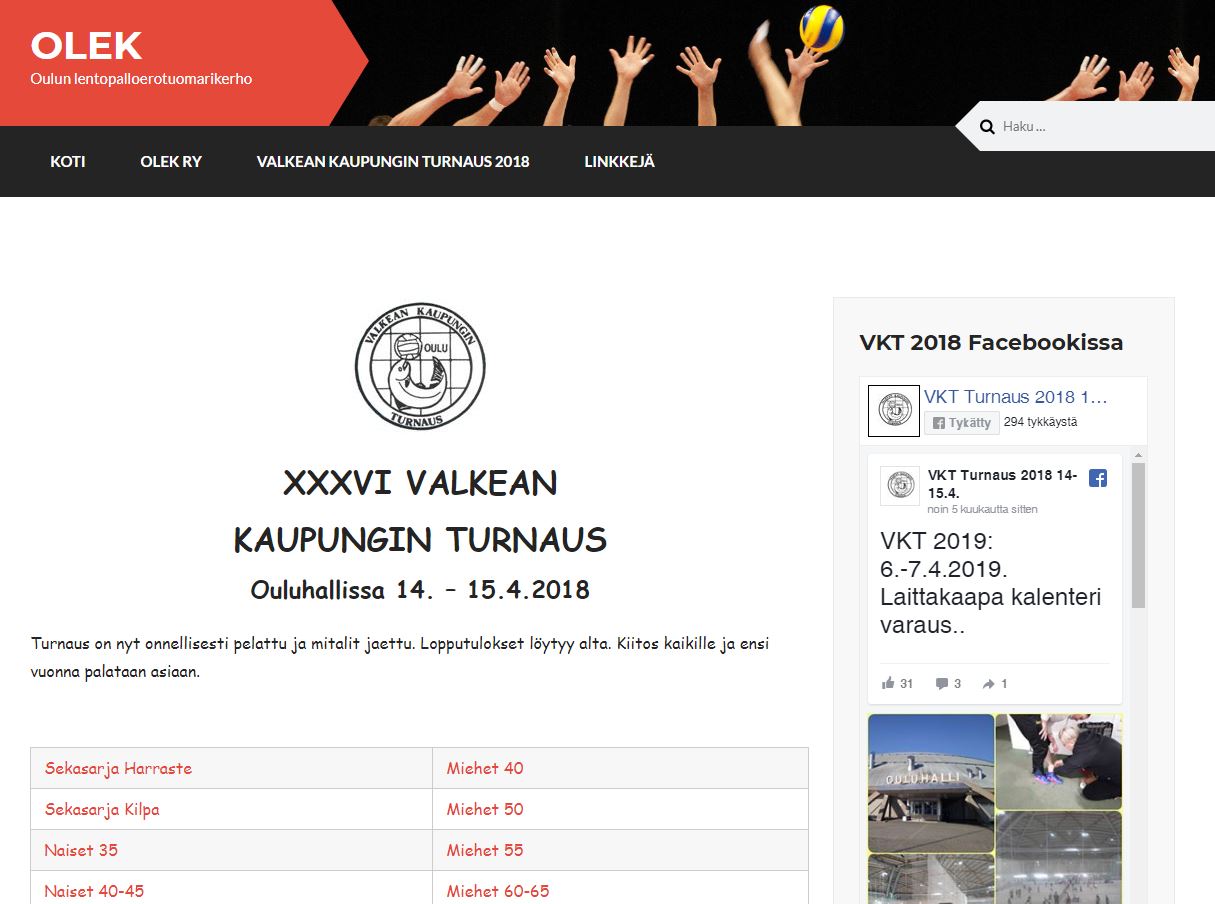The image size is (1215, 904).
Task: Click the OLEK site title
Action: [86, 45]
